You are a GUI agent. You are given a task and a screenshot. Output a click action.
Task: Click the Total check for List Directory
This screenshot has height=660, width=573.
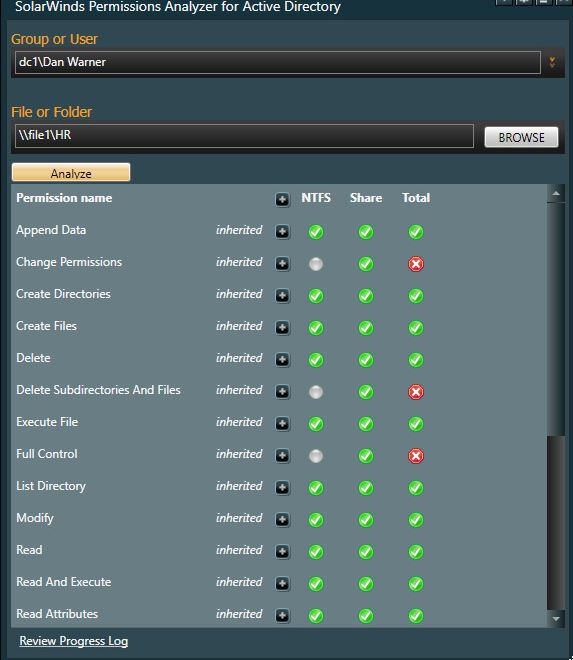click(x=416, y=488)
